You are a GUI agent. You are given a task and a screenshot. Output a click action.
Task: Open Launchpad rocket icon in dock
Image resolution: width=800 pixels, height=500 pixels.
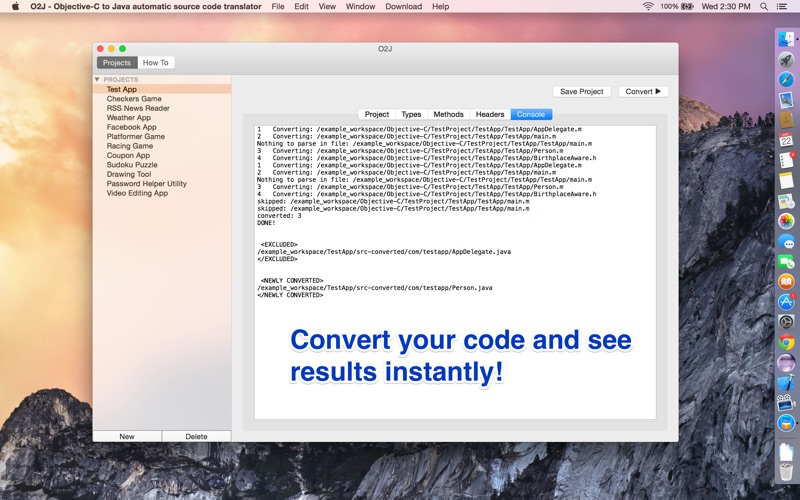pos(786,59)
